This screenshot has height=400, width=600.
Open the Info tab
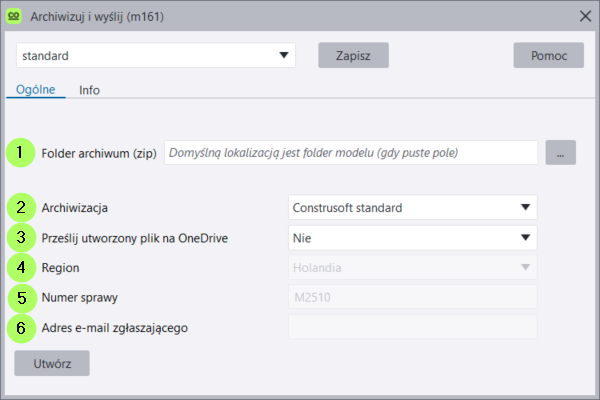click(x=90, y=89)
